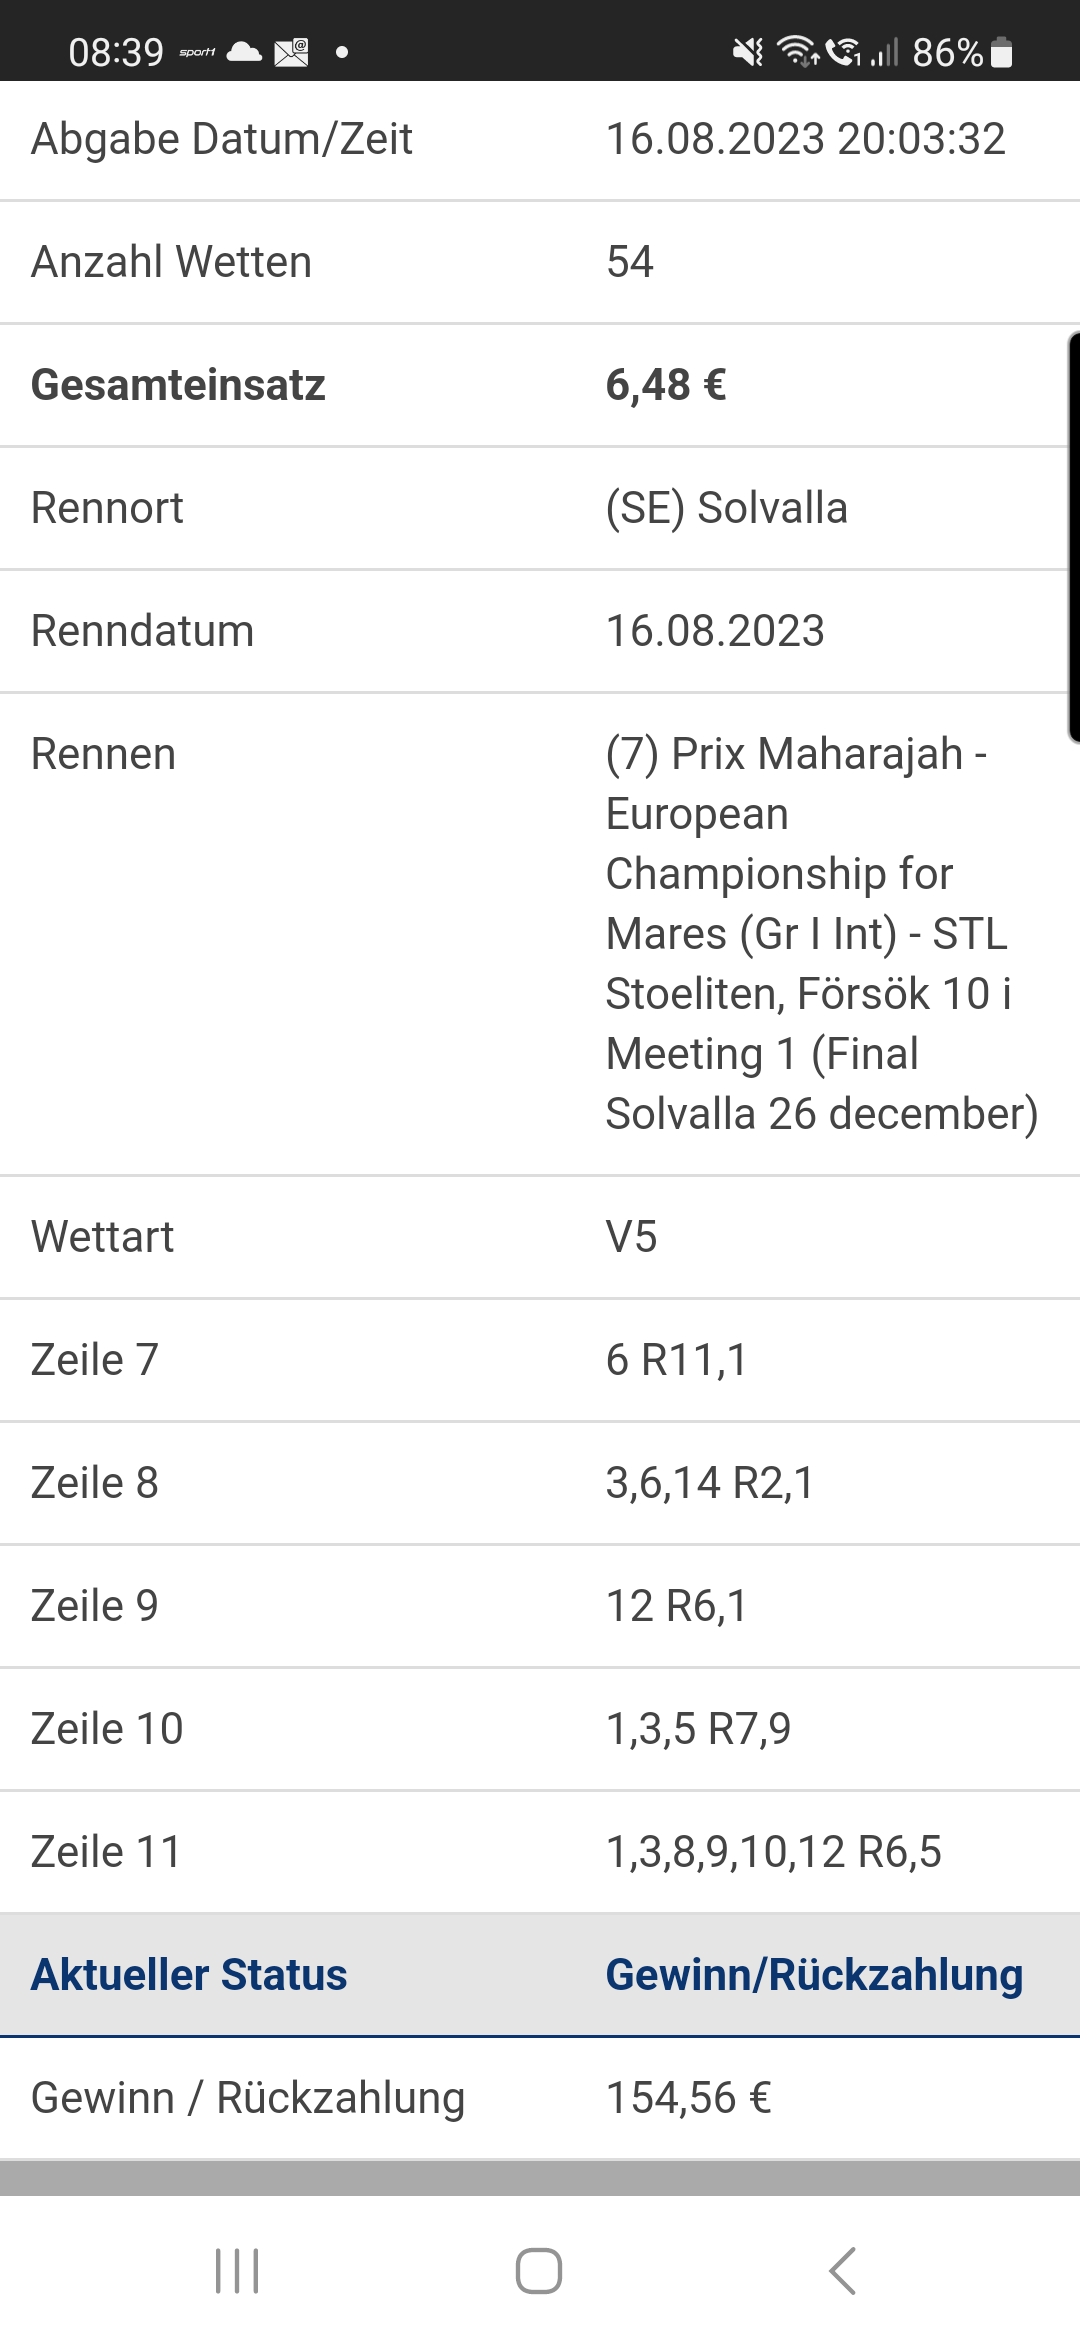1080x2340 pixels.
Task: Tap the Gesamteinsatz 6,48 € value
Action: pyautogui.click(x=666, y=385)
